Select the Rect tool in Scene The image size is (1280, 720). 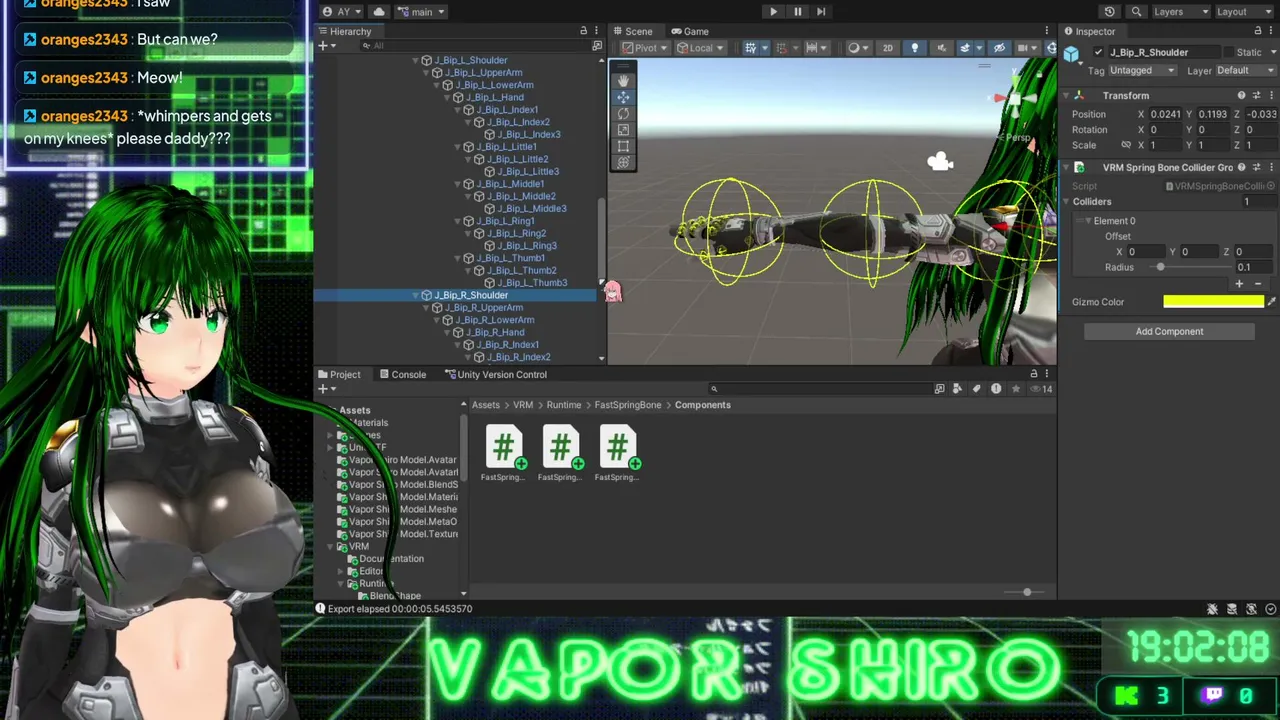pyautogui.click(x=623, y=146)
